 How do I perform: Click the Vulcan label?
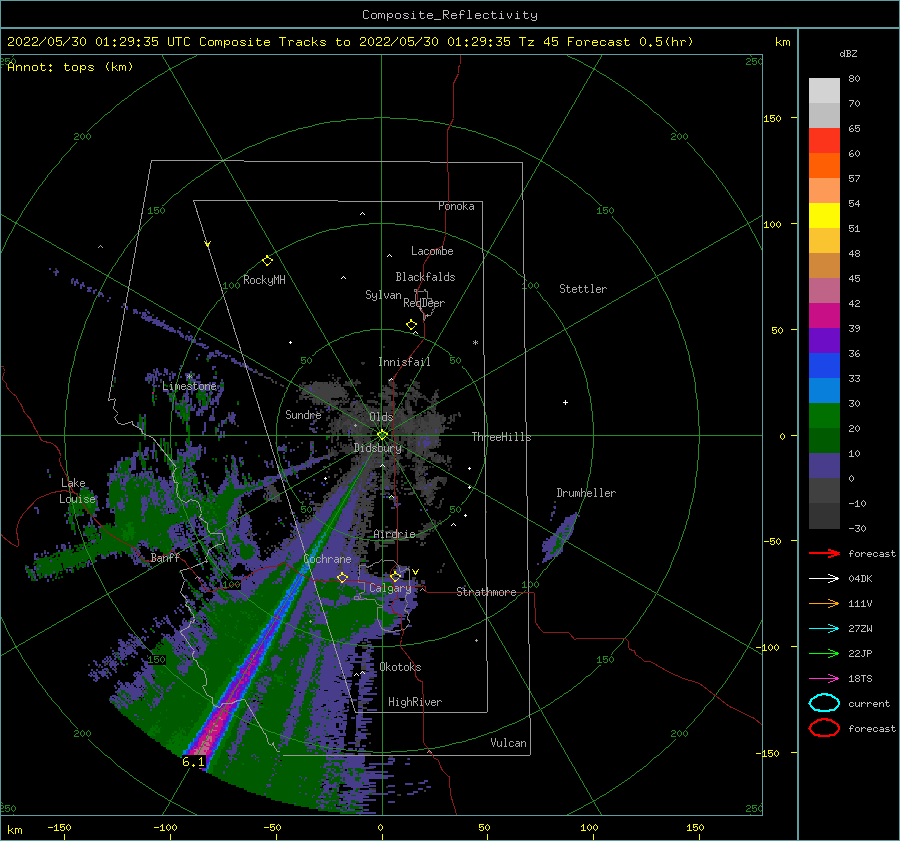[508, 743]
